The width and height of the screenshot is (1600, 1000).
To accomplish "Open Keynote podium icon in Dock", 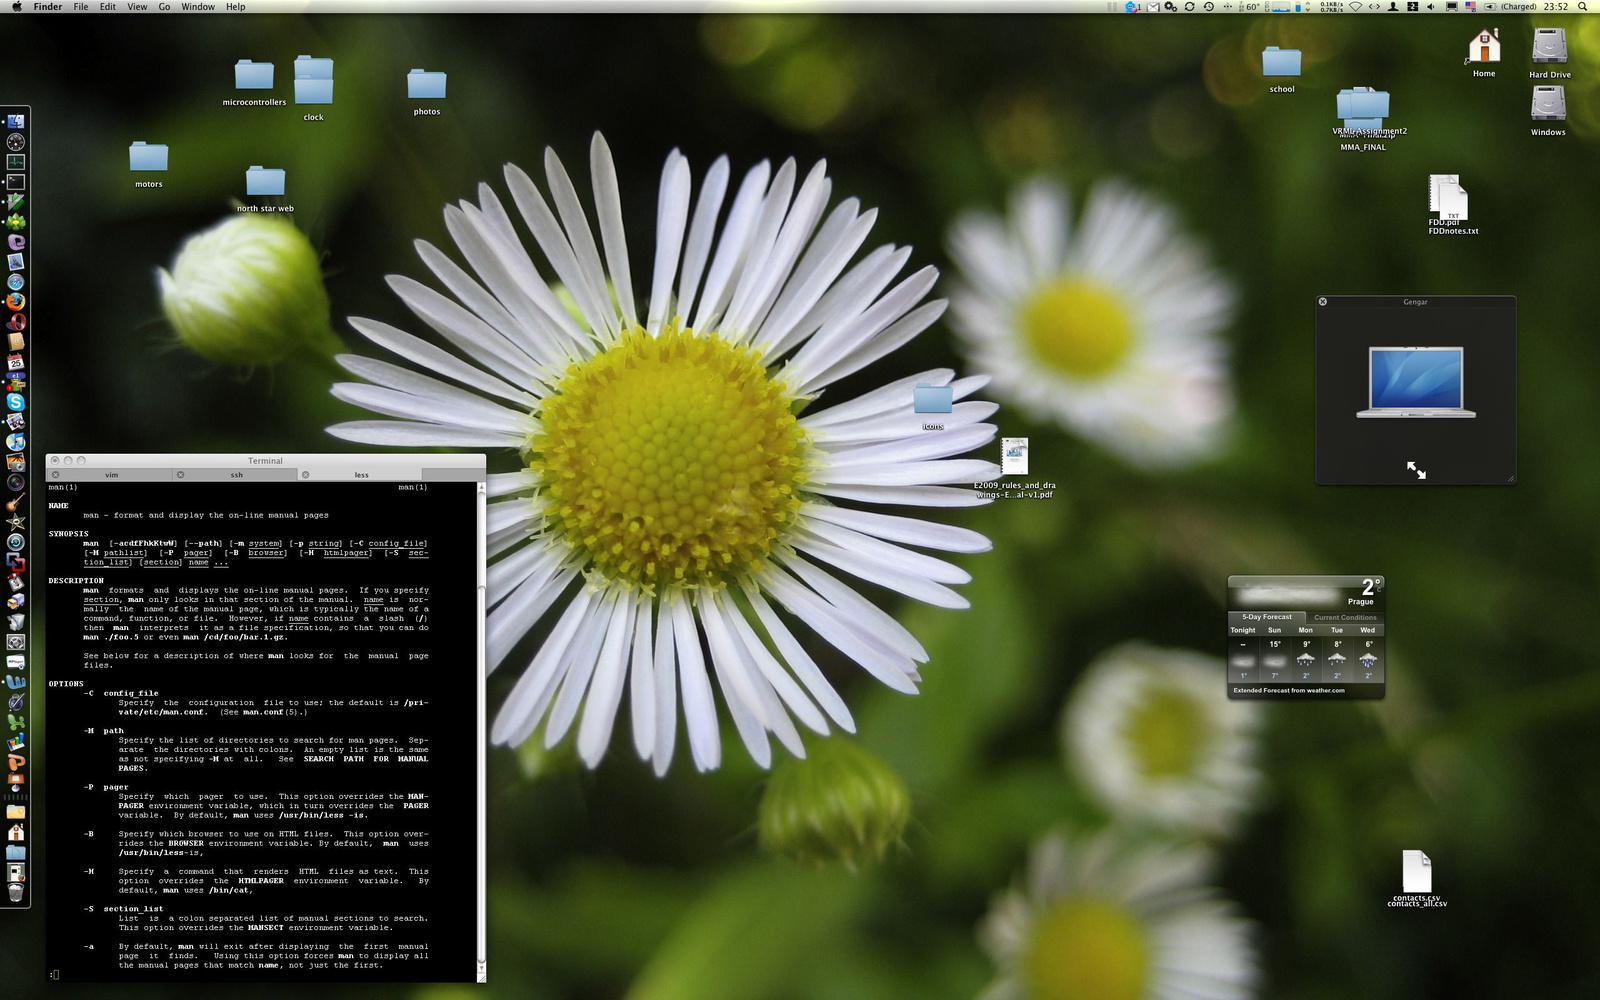I will tap(16, 780).
